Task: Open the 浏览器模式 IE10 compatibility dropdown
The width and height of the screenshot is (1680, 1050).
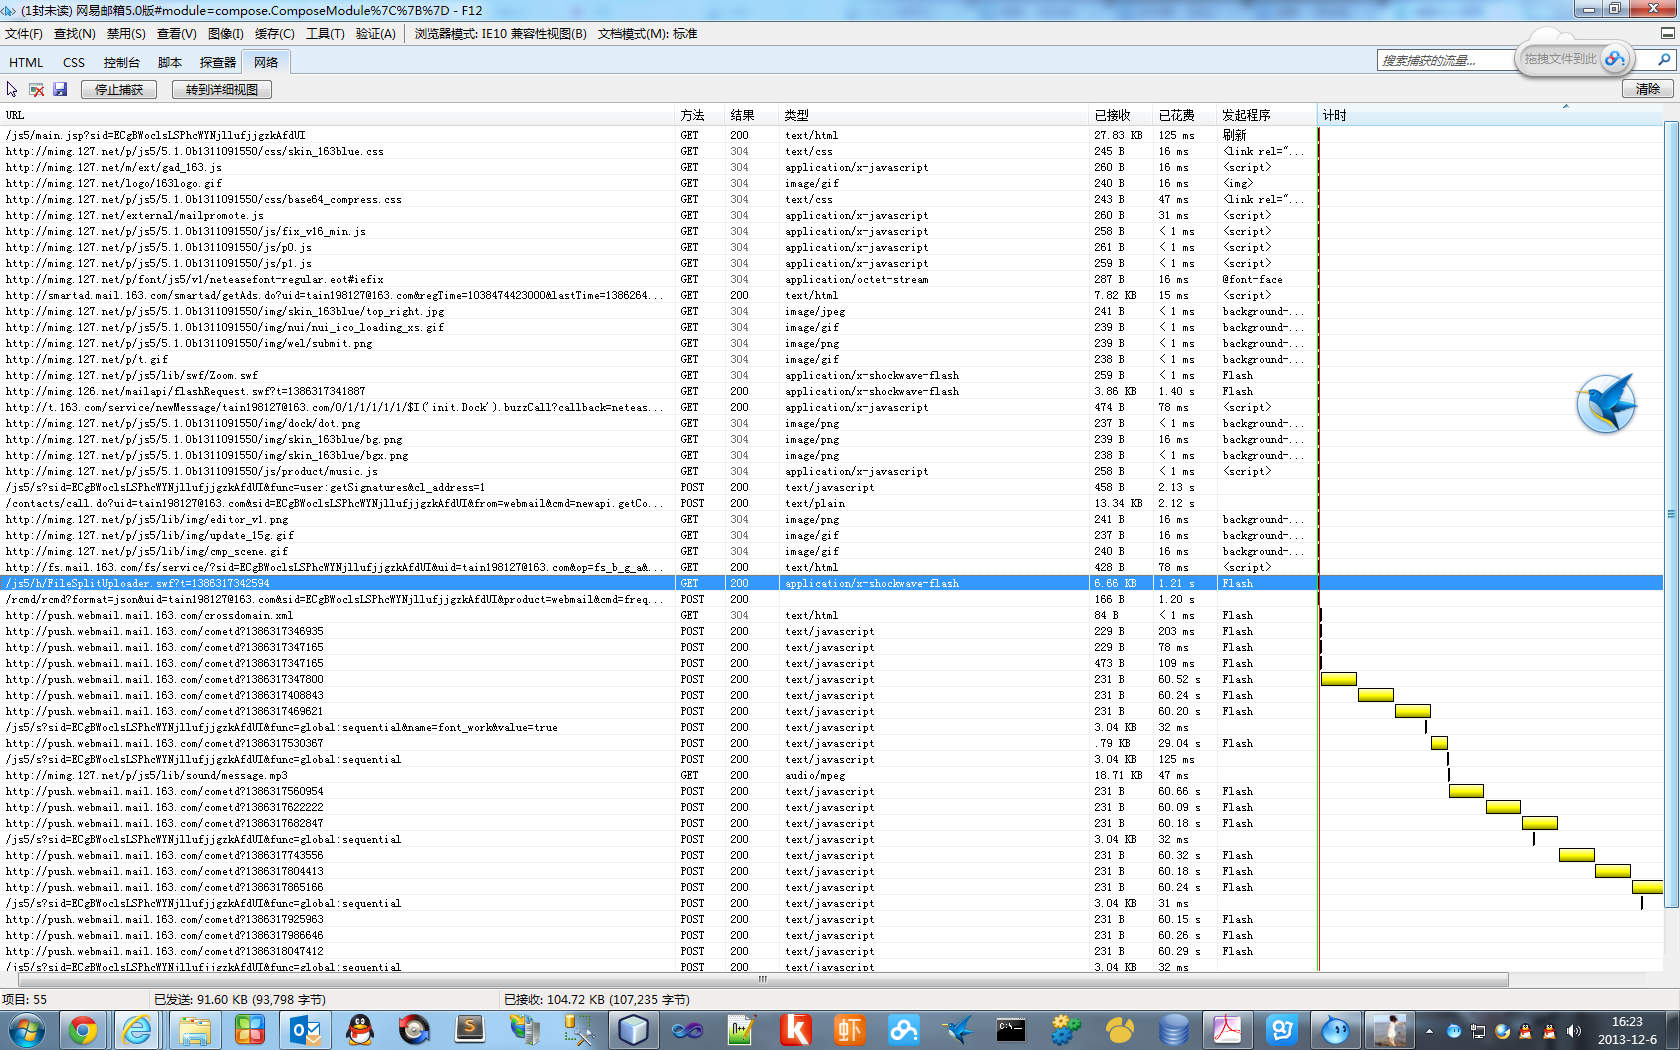Action: (x=501, y=34)
